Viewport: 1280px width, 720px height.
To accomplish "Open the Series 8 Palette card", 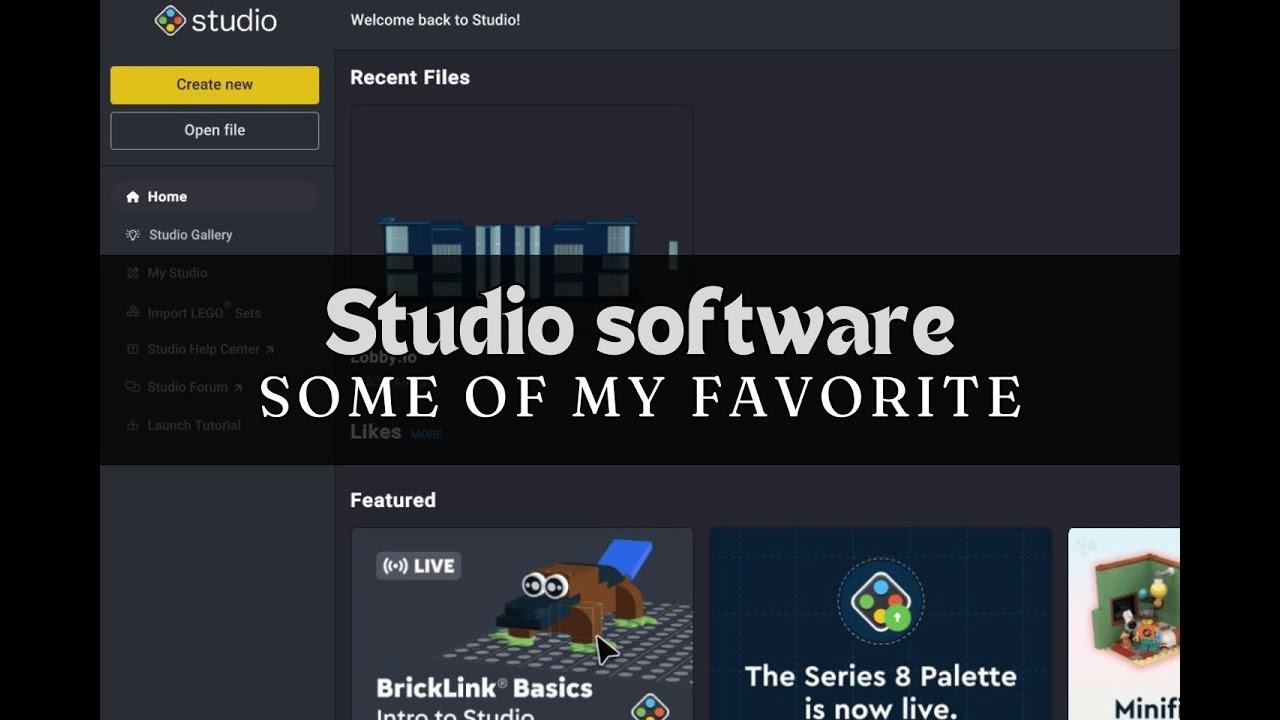I will 880,624.
